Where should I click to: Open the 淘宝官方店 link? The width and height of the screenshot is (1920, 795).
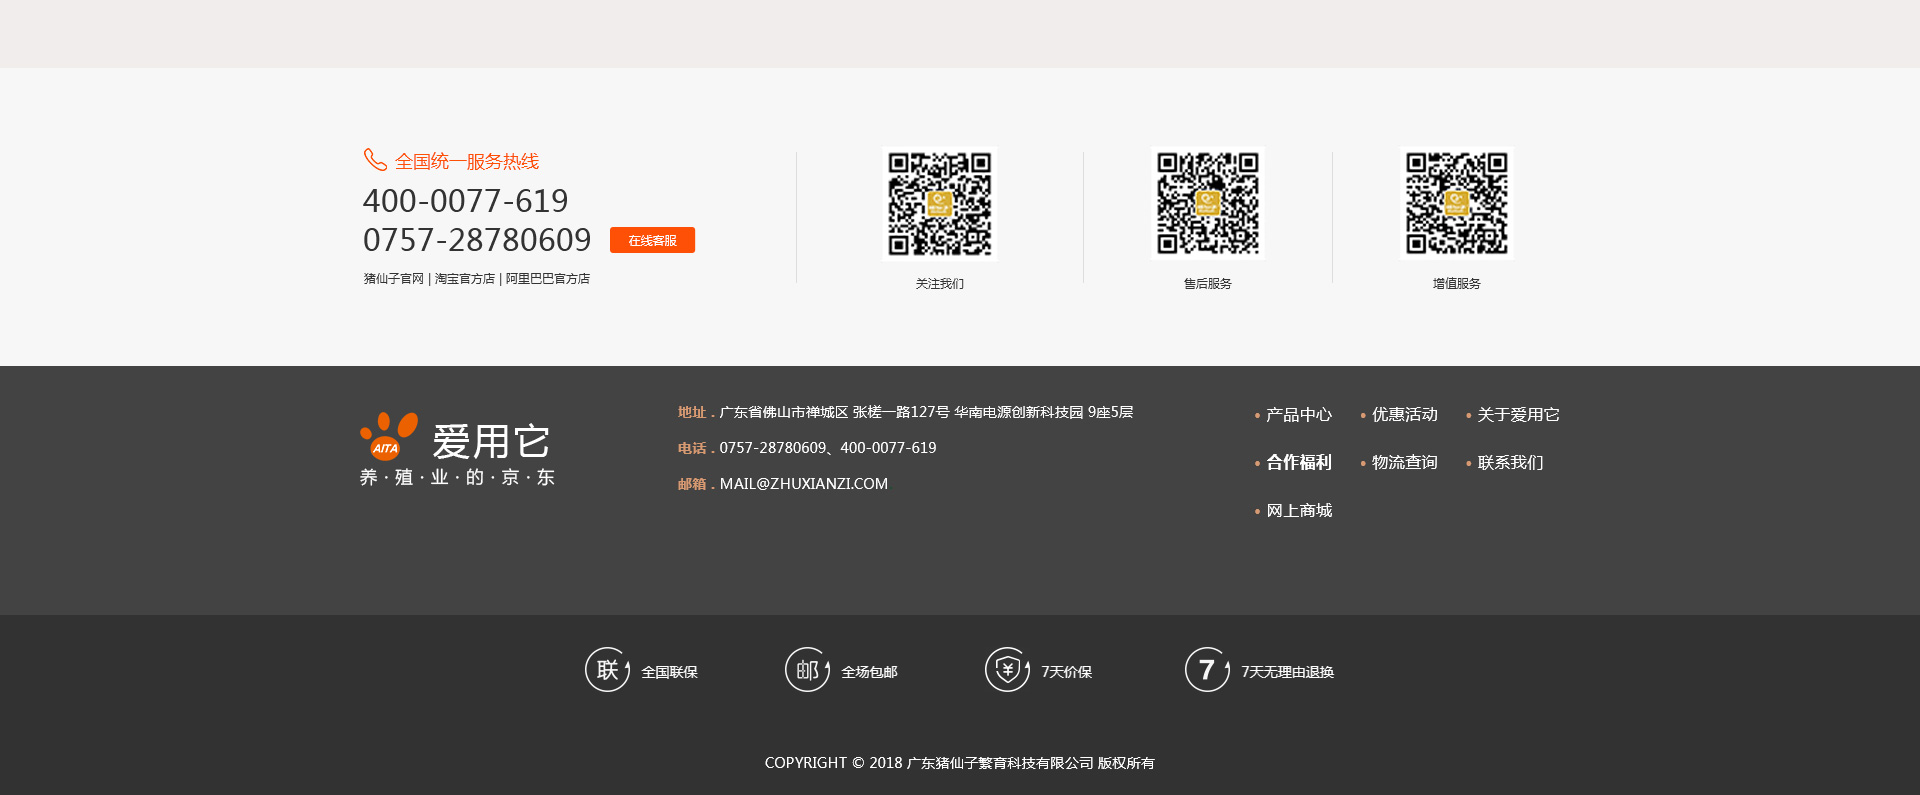point(465,279)
